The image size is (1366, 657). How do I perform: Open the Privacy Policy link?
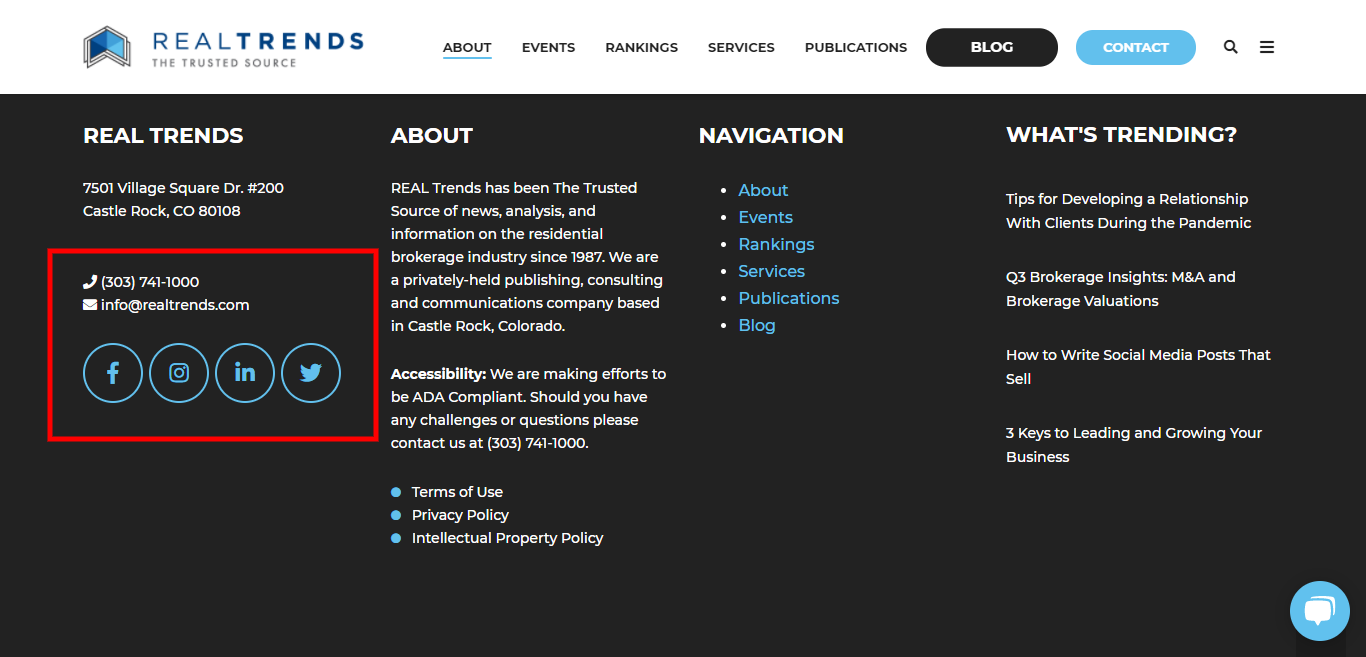pos(460,515)
